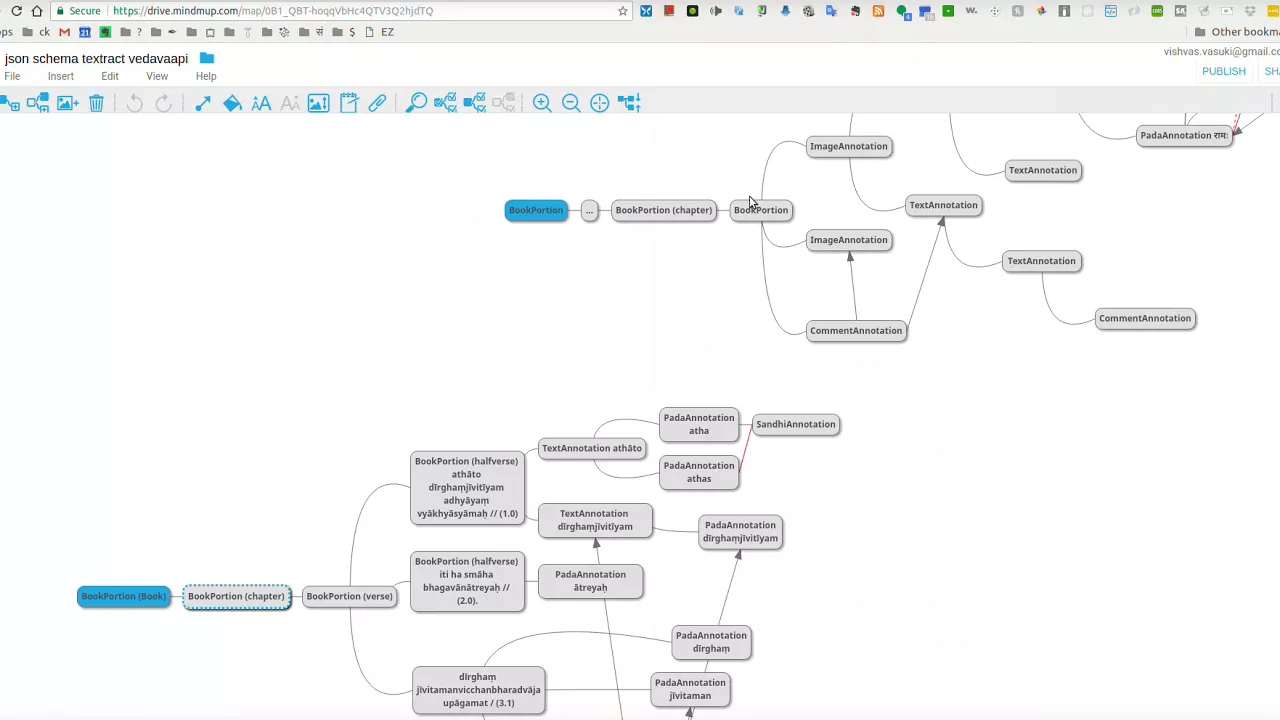
Task: Expand the collapsed '...' ellipsis node
Action: tap(589, 210)
